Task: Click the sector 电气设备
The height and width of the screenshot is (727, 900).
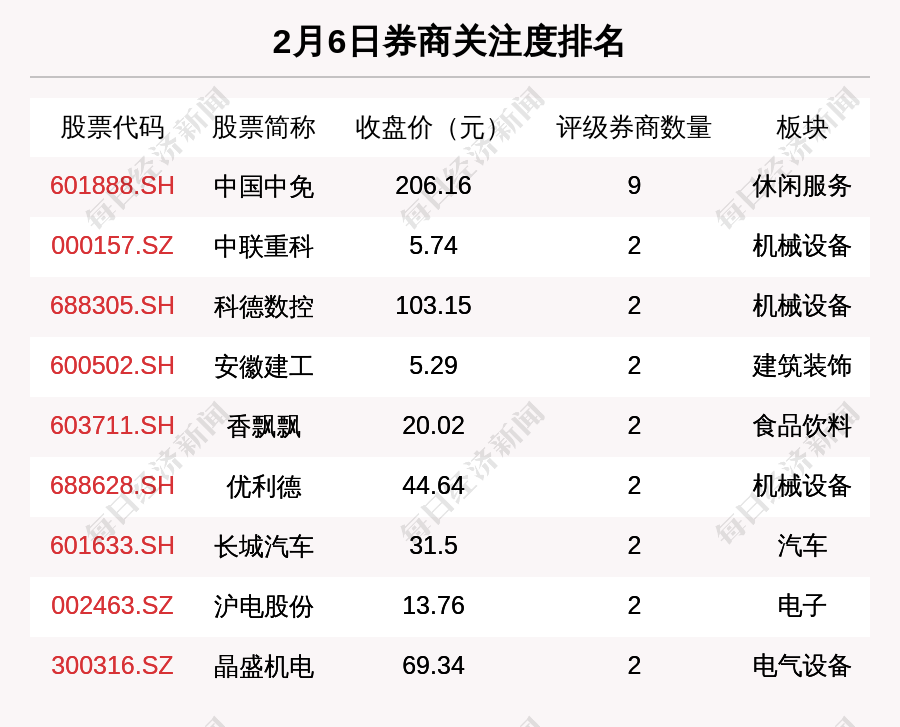Action: [802, 666]
